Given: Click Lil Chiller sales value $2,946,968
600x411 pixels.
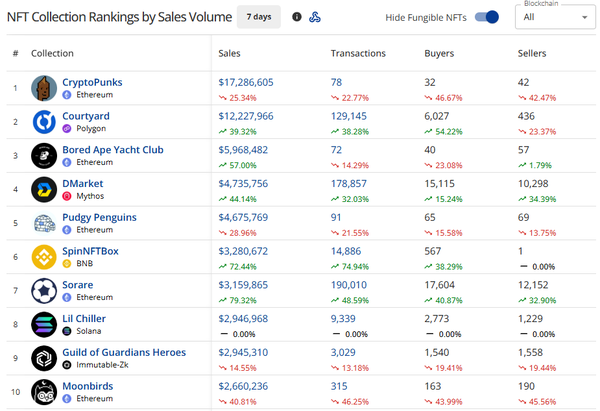Looking at the screenshot, I should (243, 319).
